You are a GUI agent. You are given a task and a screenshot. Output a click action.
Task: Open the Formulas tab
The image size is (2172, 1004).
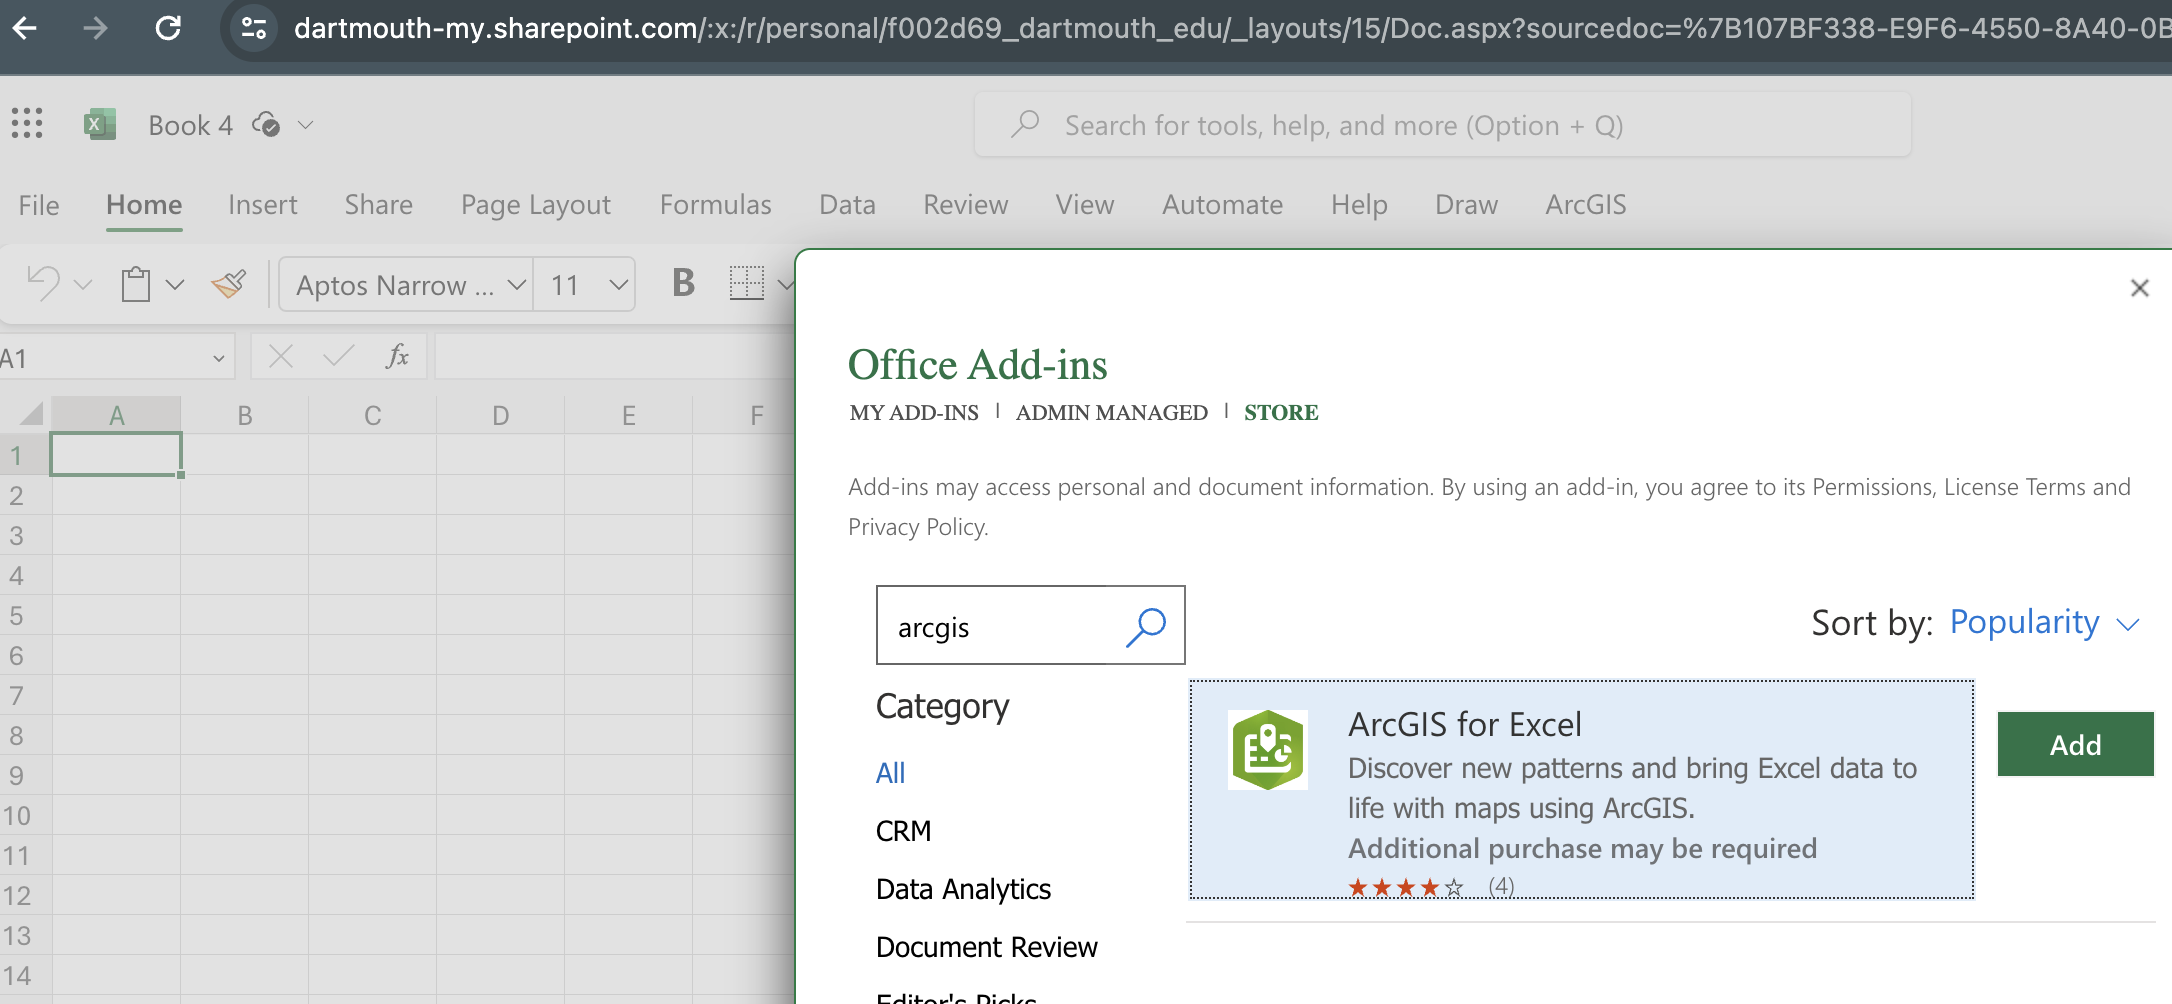(x=716, y=205)
